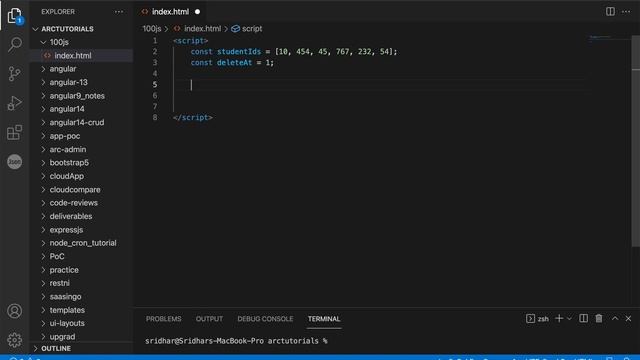Open the Manage gear icon
This screenshot has width=640, height=360.
[15, 340]
